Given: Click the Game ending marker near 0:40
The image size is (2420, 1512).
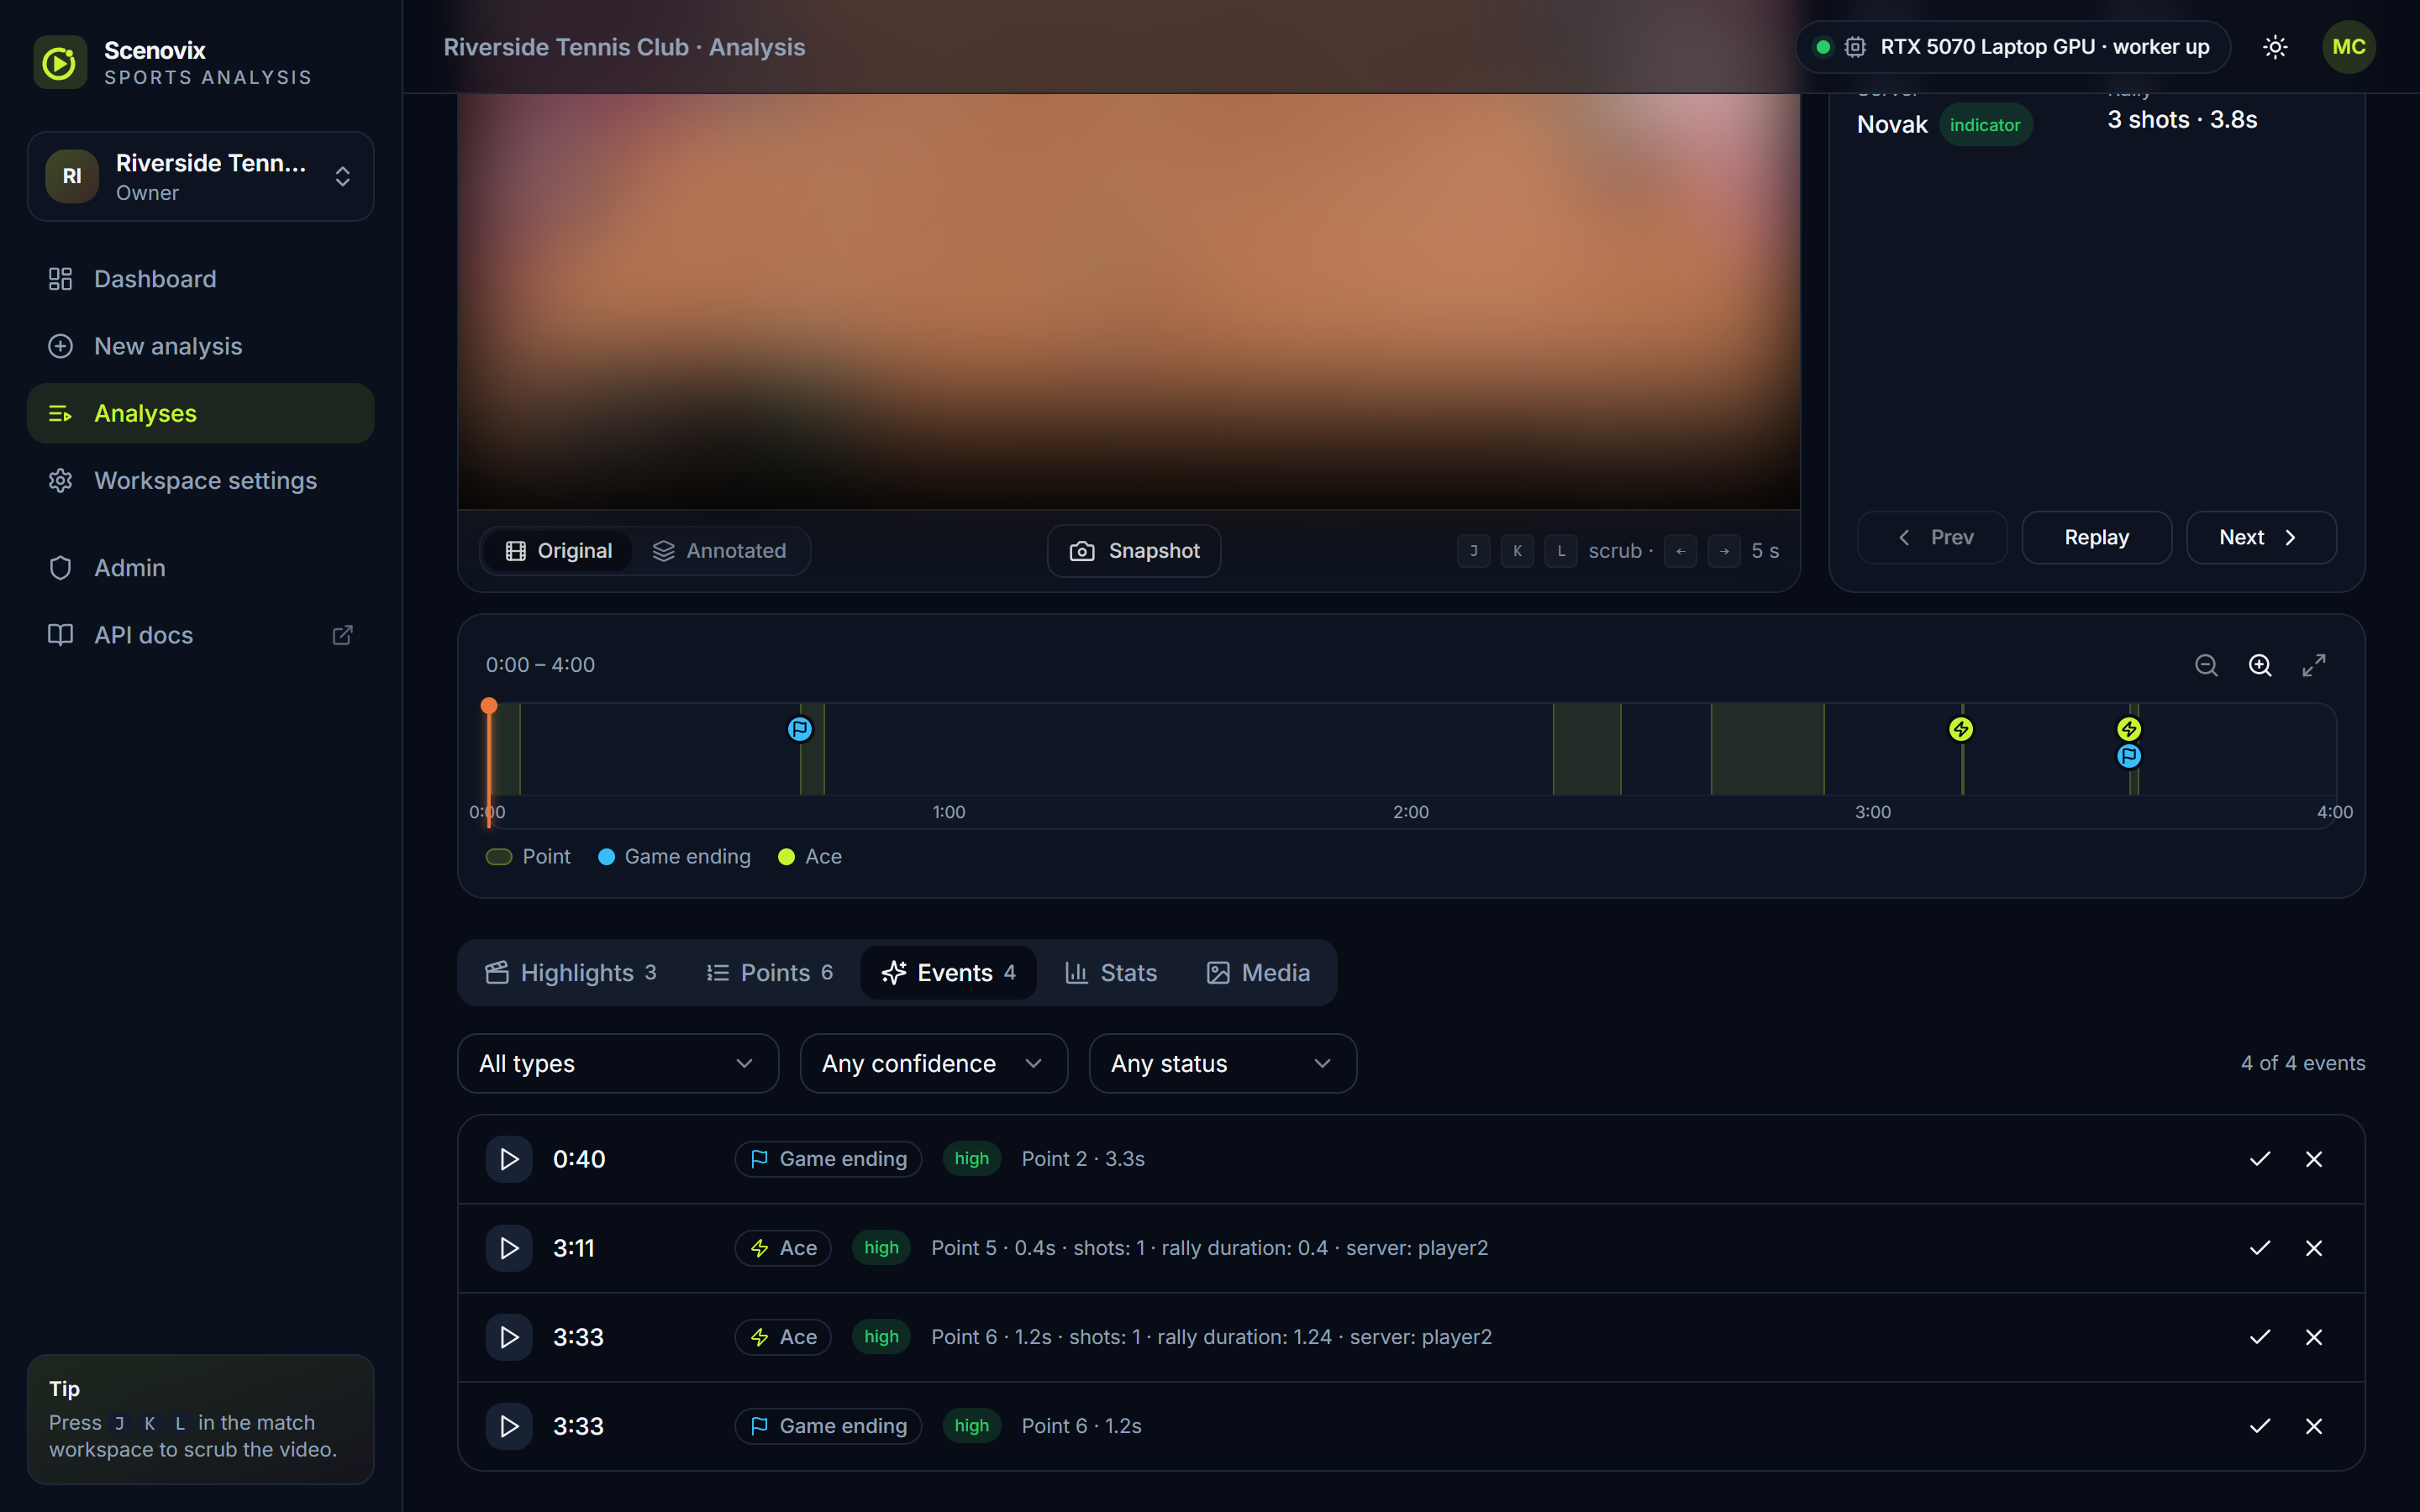Looking at the screenshot, I should (800, 729).
